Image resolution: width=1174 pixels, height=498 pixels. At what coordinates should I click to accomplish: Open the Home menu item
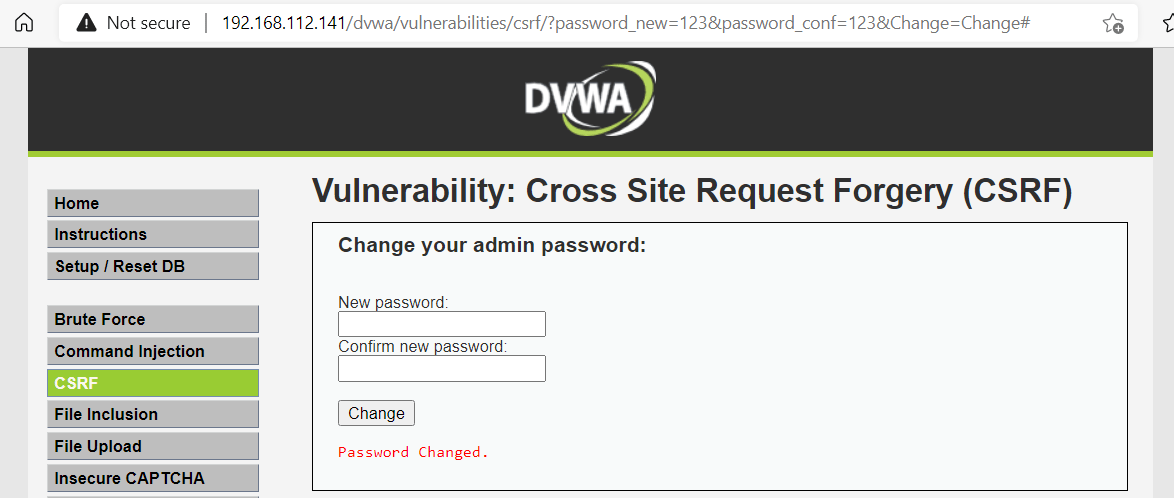pyautogui.click(x=153, y=204)
